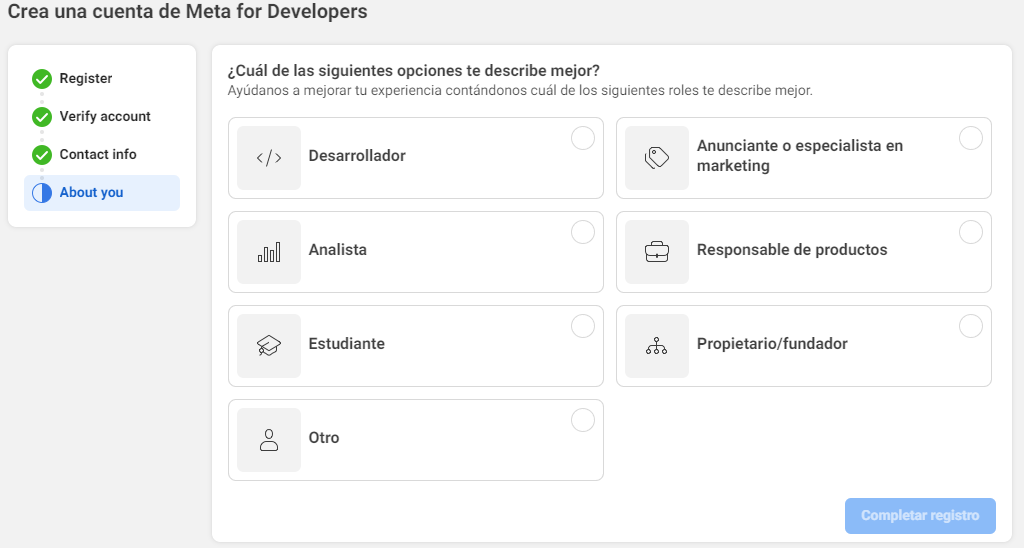
Task: Click the Estudiante option label
Action: tap(347, 345)
